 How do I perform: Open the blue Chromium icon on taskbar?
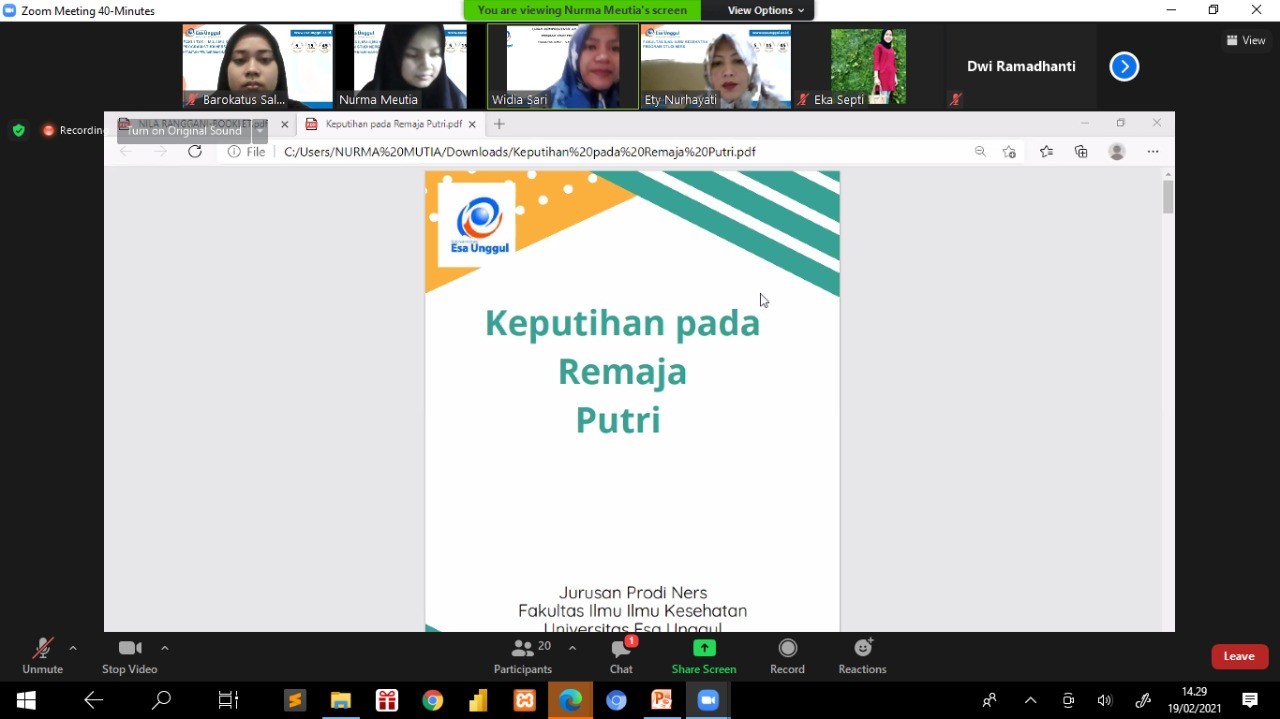(x=616, y=700)
